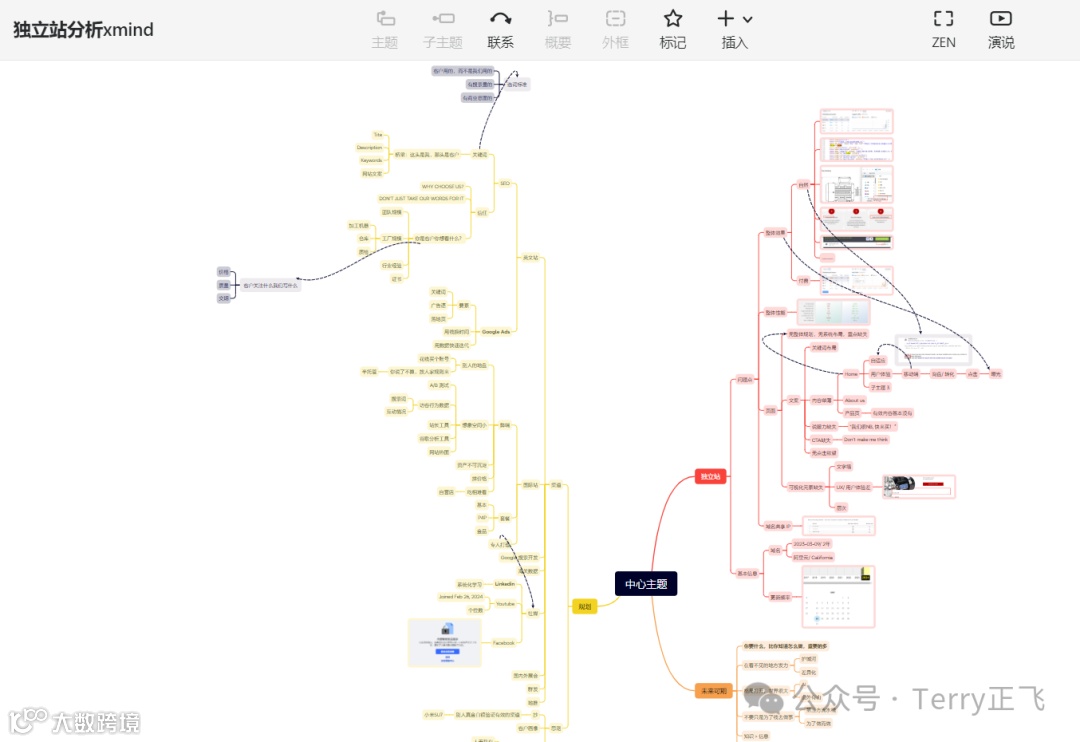Open the thumbnail beside the 付费 node

pos(857,280)
